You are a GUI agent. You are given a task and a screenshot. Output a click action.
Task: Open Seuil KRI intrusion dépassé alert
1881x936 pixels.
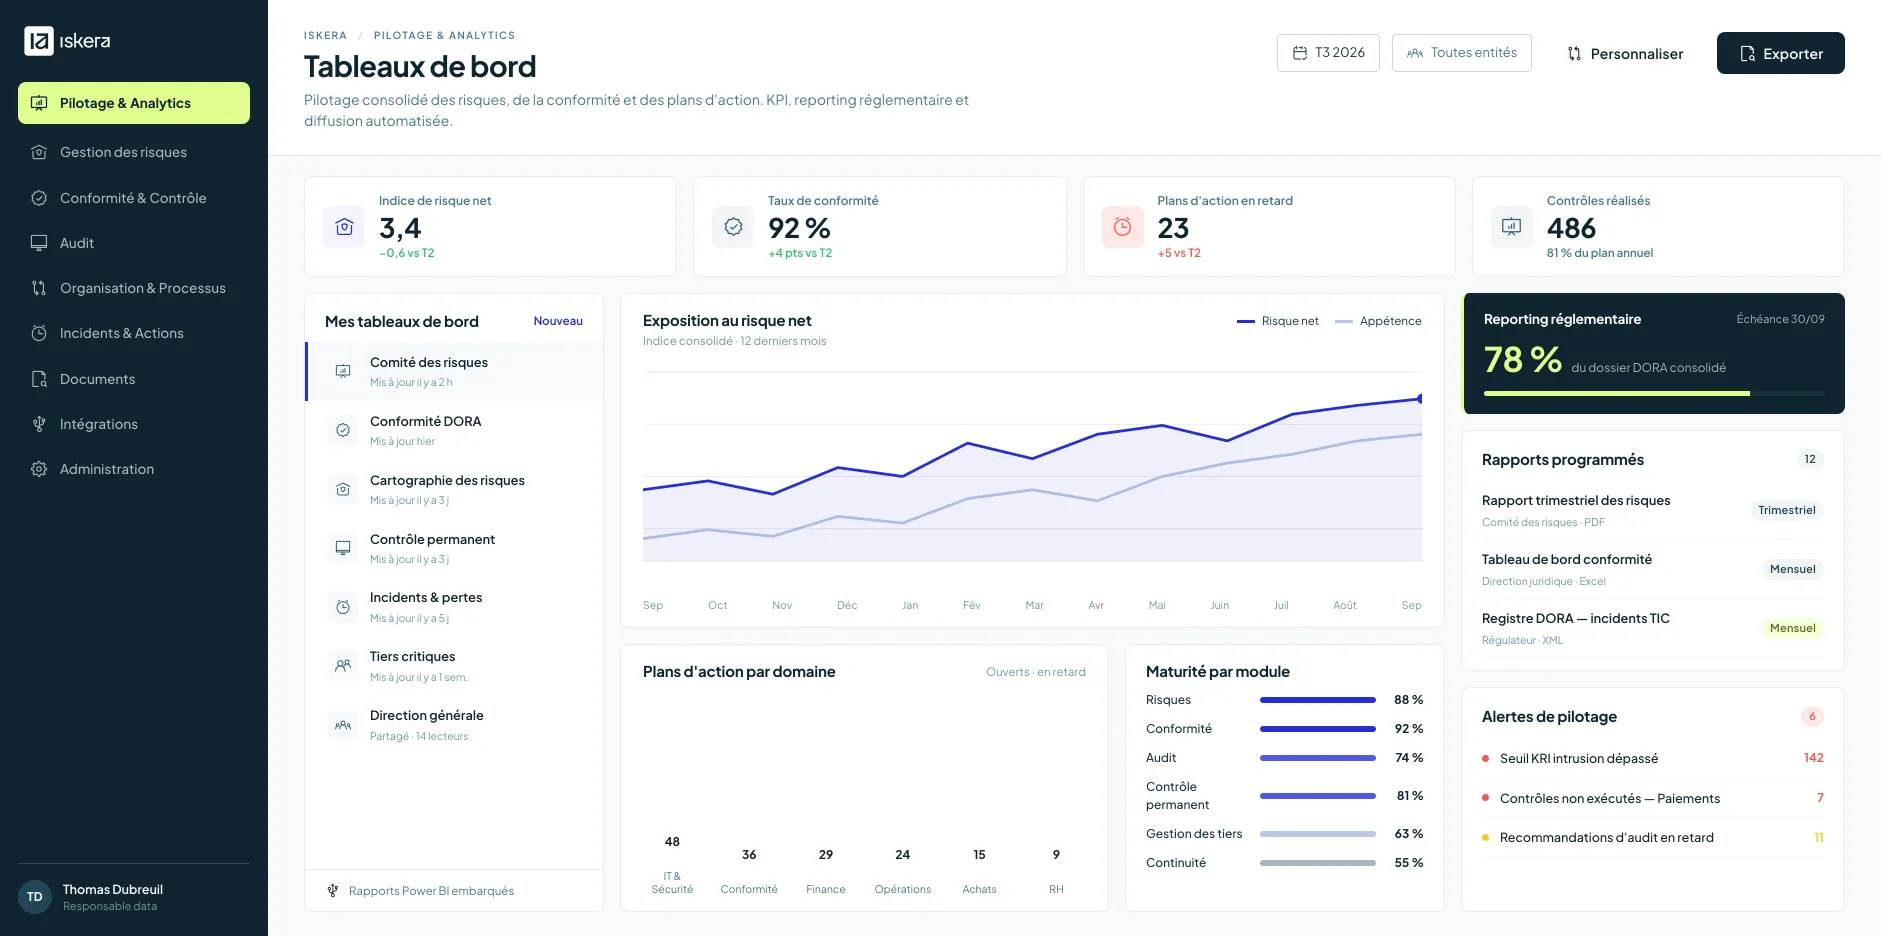tap(1653, 758)
